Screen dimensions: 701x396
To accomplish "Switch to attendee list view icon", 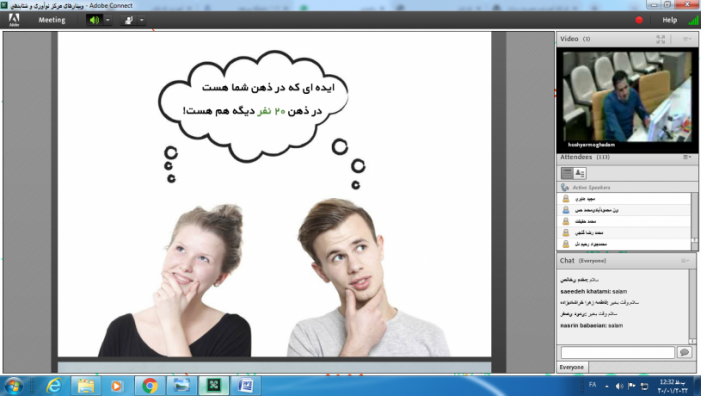I will (567, 173).
